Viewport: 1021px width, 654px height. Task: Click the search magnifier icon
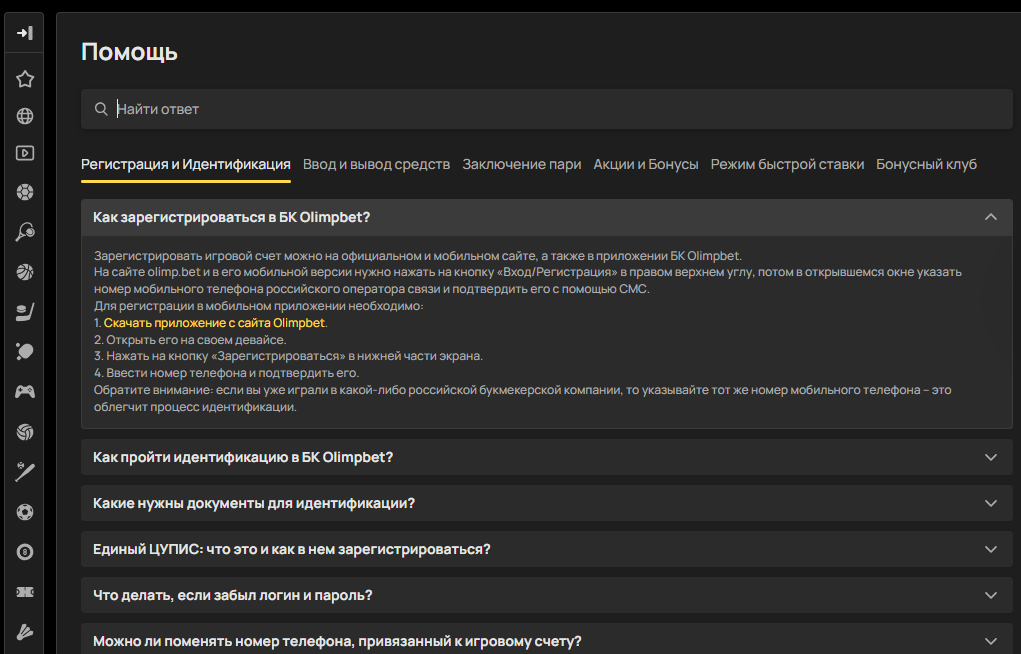pyautogui.click(x=101, y=109)
